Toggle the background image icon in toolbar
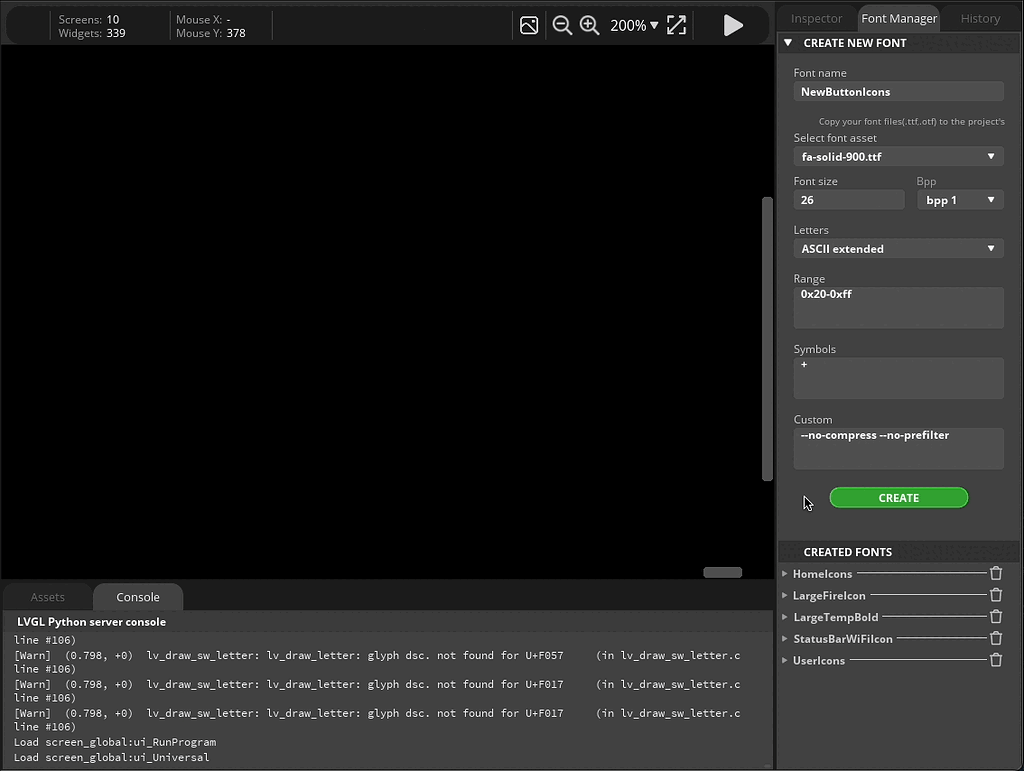The image size is (1024, 771). point(528,25)
